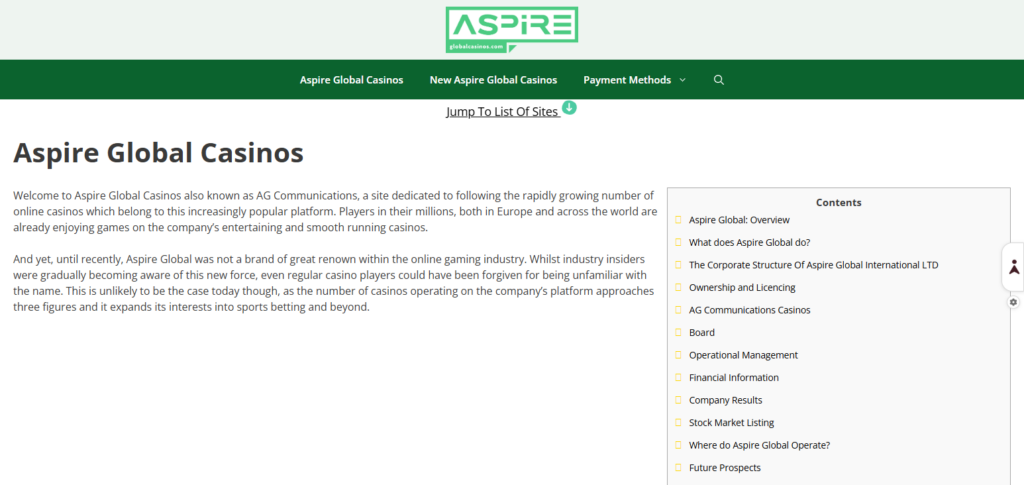The width and height of the screenshot is (1024, 485).
Task: Click the yellow bullet beside Operational Management
Action: click(678, 355)
